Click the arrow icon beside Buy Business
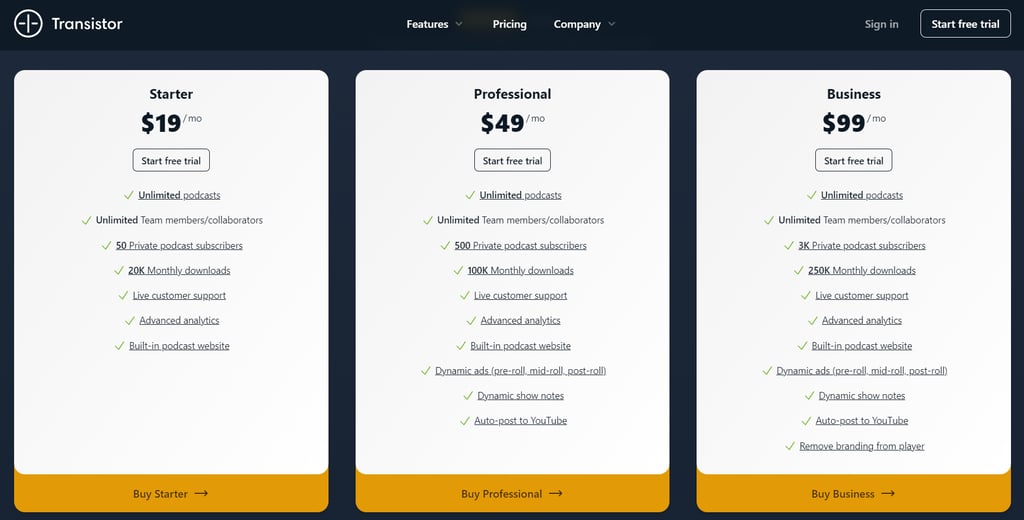 pyautogui.click(x=888, y=493)
